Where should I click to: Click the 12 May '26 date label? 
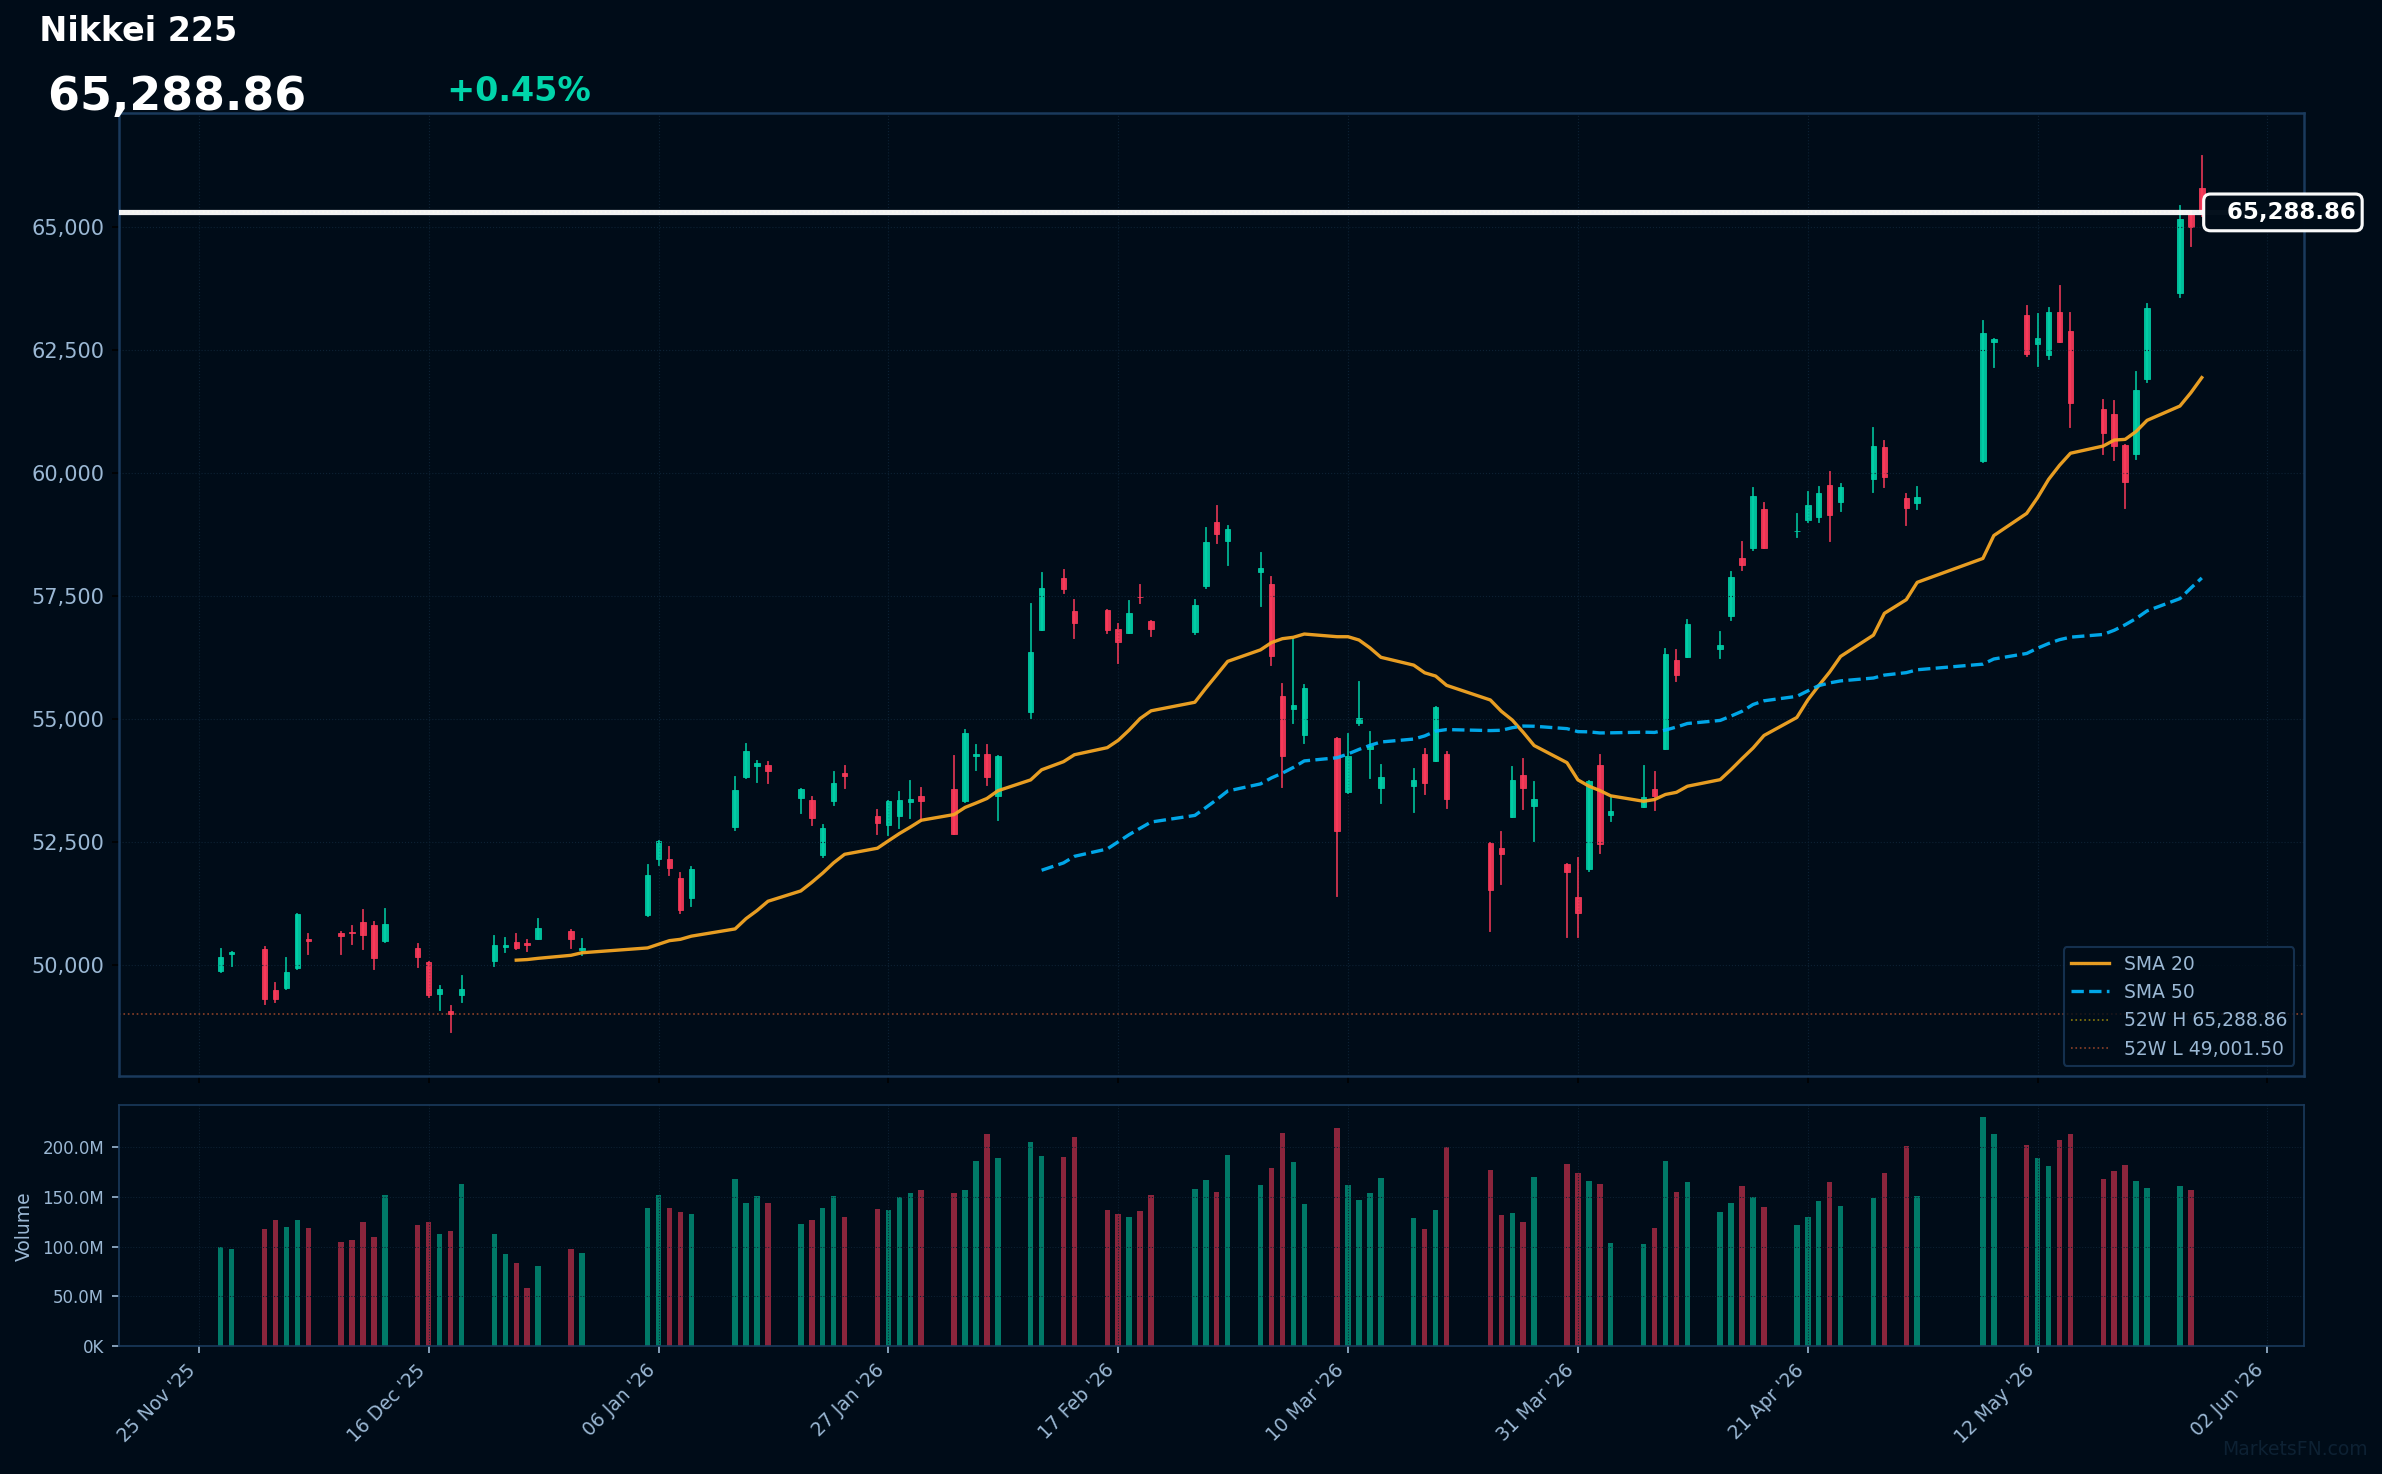(x=1995, y=1403)
